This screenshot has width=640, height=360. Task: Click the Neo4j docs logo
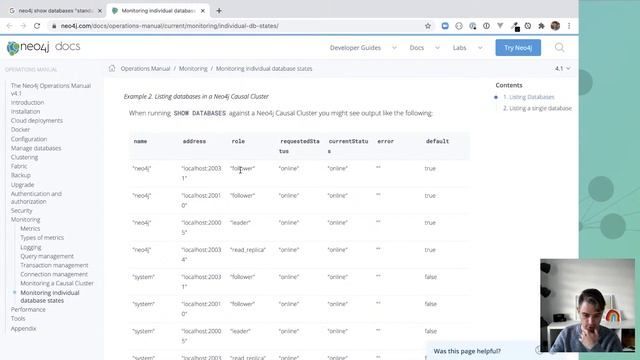point(43,47)
